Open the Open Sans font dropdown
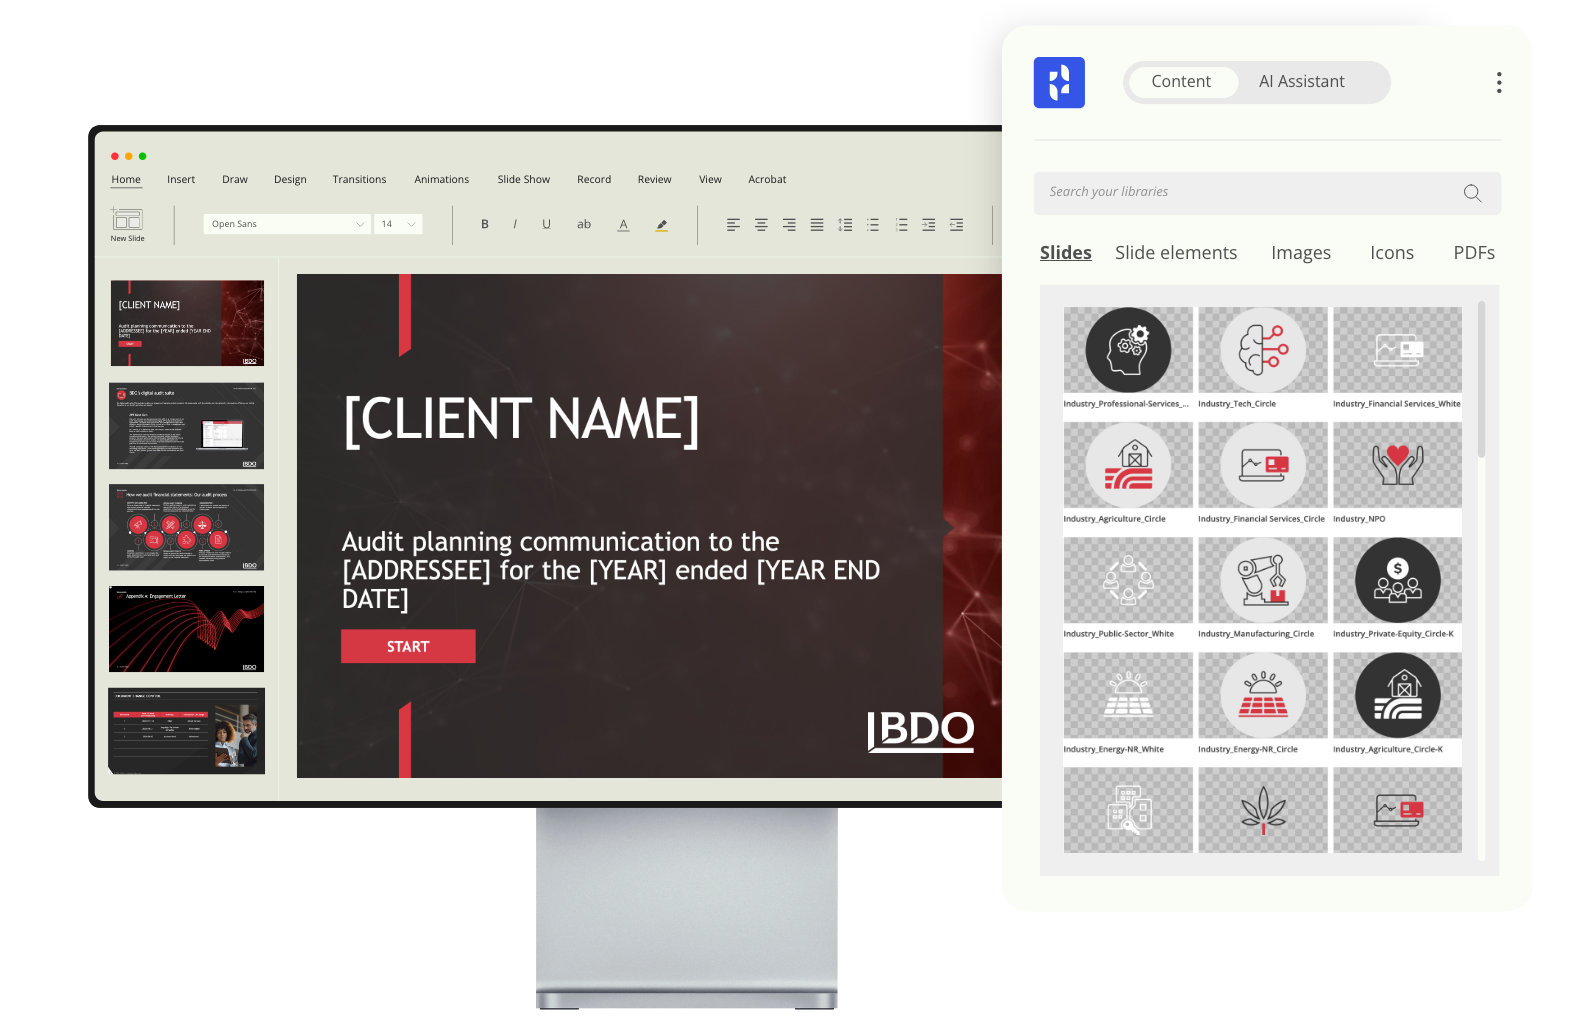Screen dimensions: 1582x1033 288,224
